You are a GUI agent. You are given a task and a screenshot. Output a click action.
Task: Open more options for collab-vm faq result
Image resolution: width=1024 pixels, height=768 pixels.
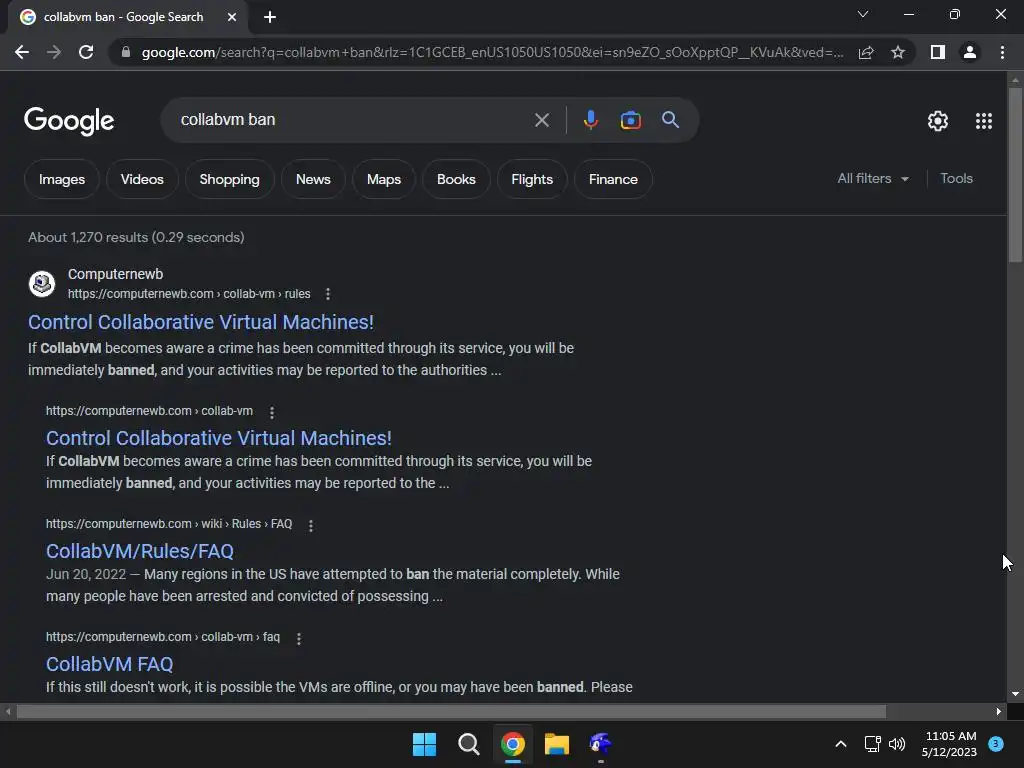click(298, 638)
